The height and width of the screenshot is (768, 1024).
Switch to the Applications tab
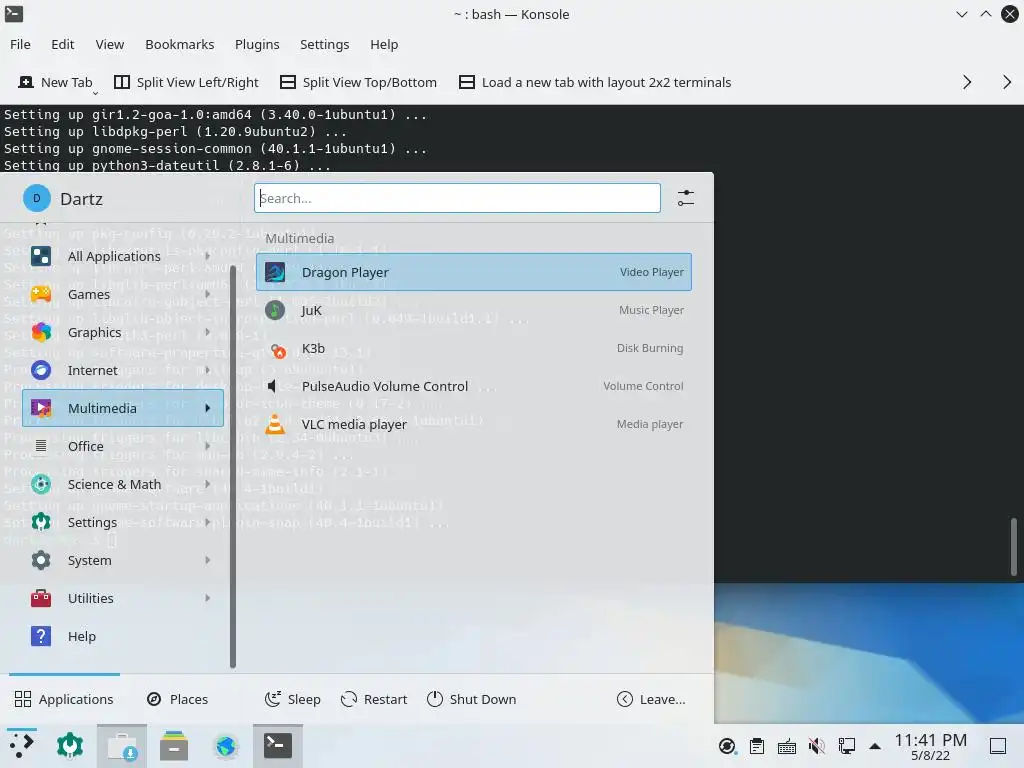[64, 699]
